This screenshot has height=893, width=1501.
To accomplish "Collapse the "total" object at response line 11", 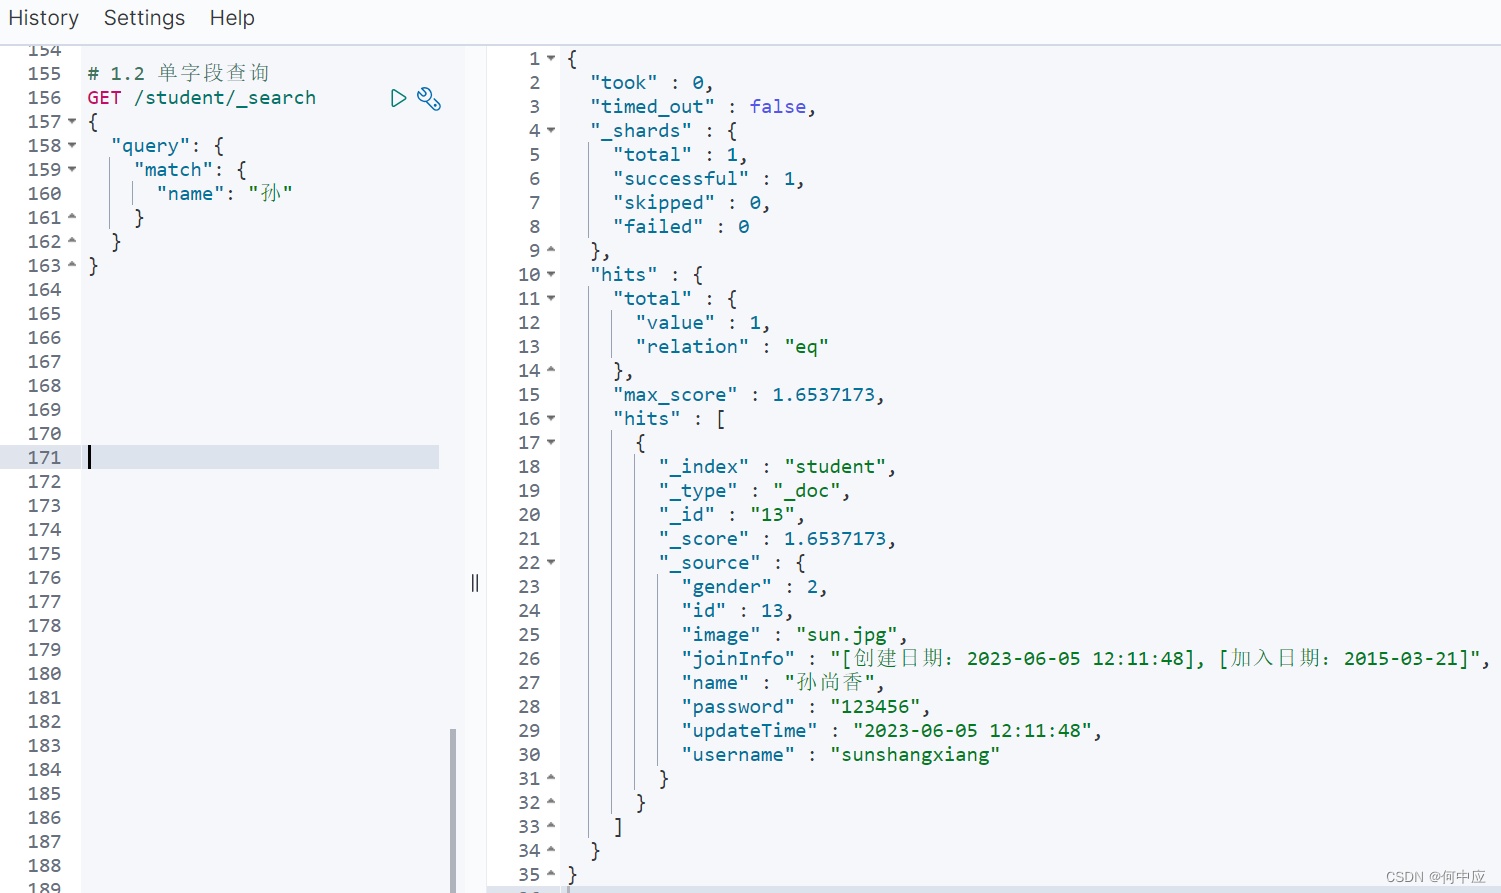I will (x=551, y=299).
